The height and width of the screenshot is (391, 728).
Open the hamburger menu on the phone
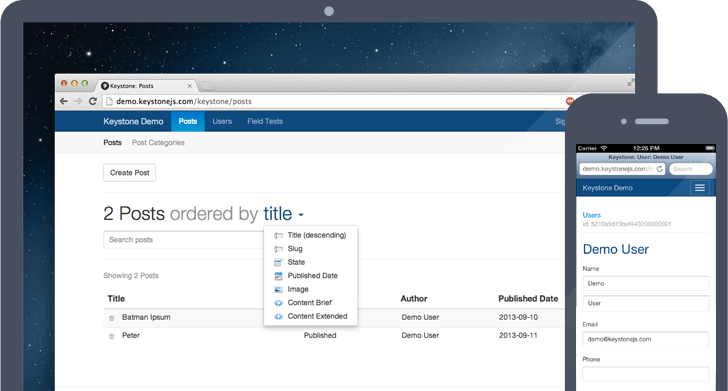(x=700, y=188)
